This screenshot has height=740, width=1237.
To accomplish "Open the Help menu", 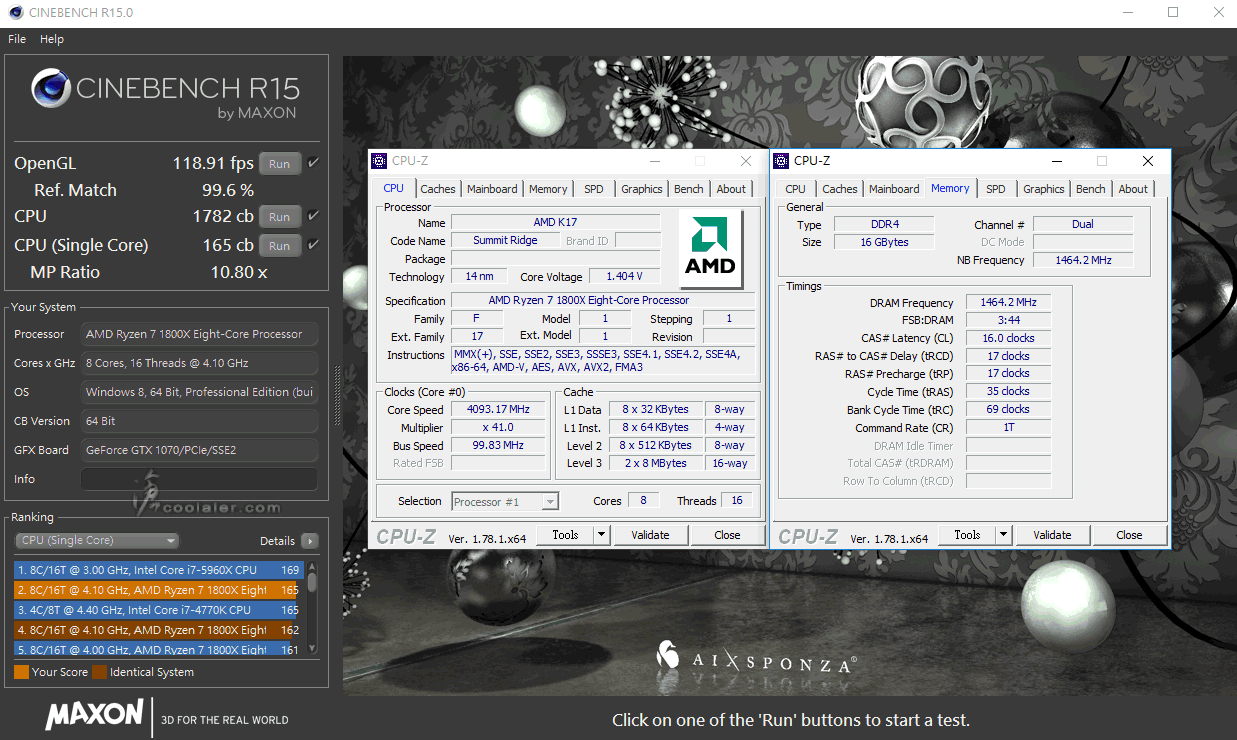I will coord(52,39).
